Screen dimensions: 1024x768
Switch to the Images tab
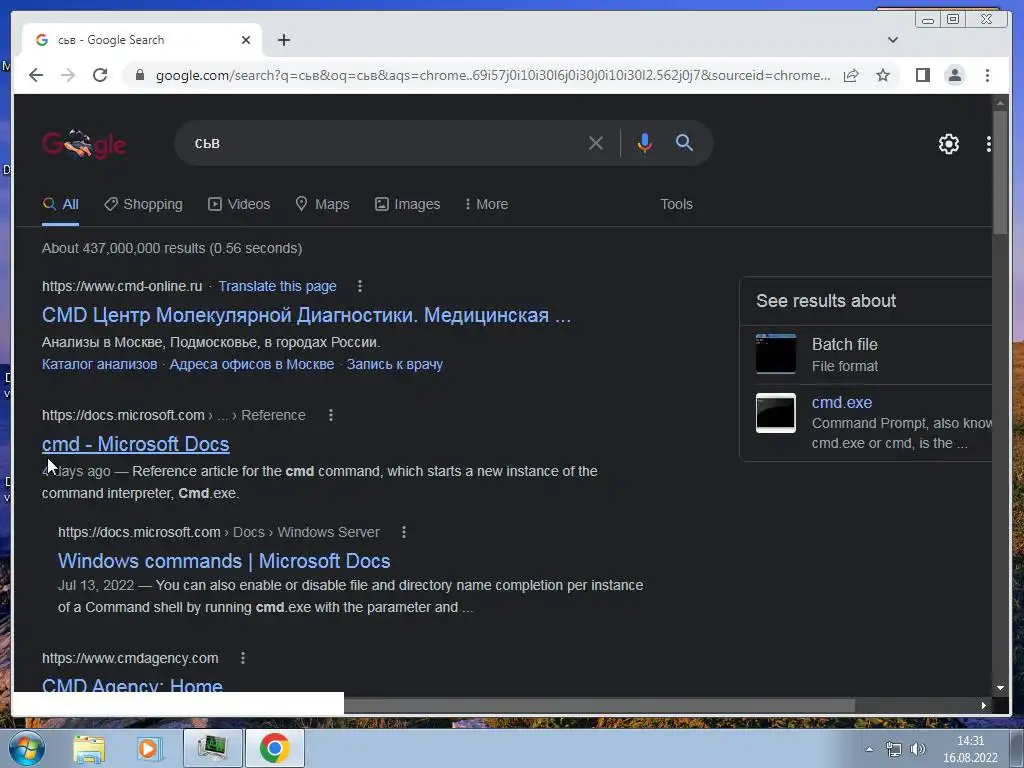pos(408,204)
